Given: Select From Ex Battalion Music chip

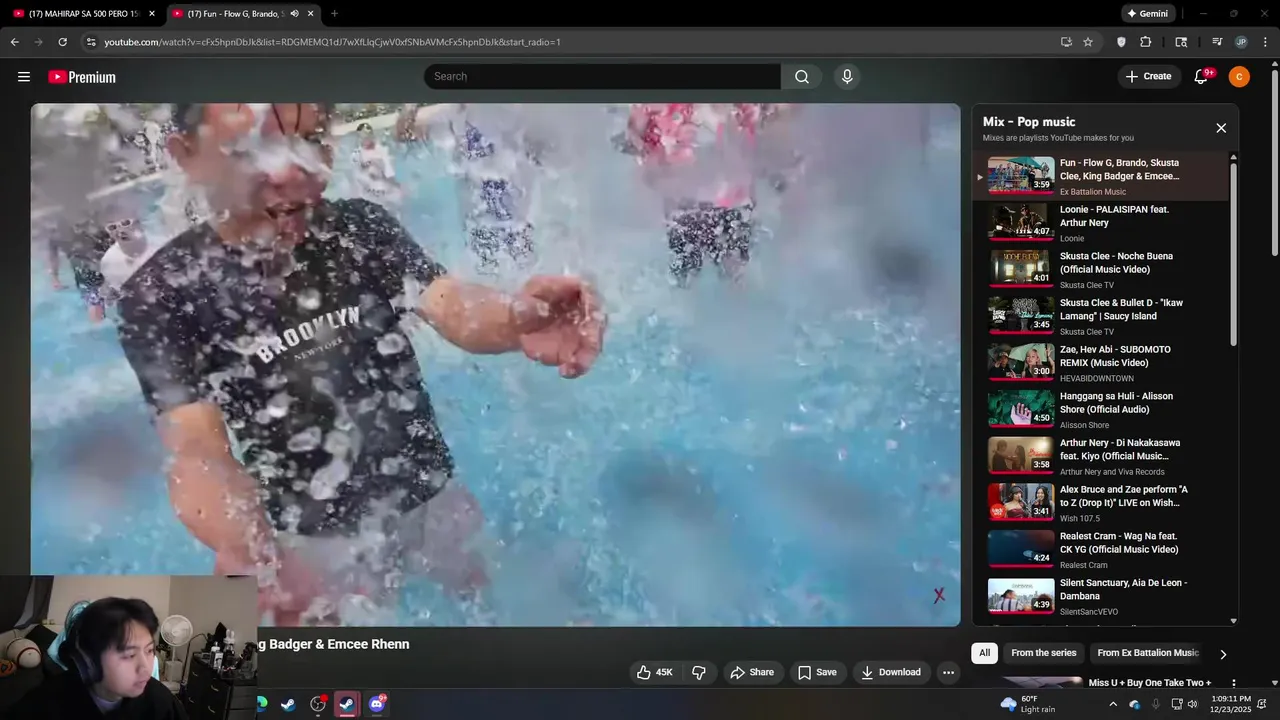Looking at the screenshot, I should pos(1147,653).
